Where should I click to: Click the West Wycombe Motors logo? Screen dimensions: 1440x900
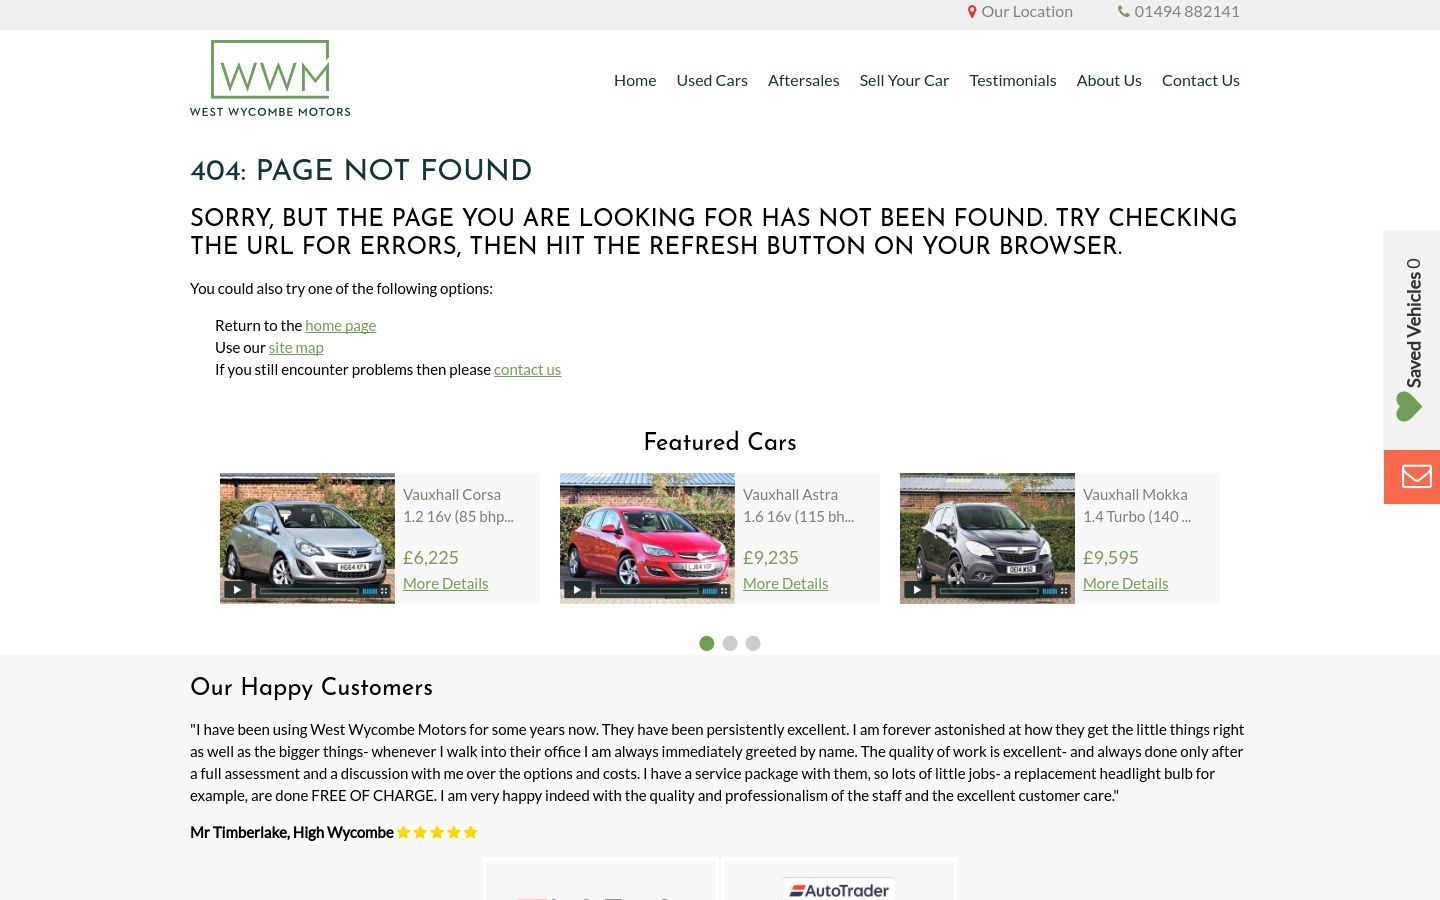pos(270,79)
